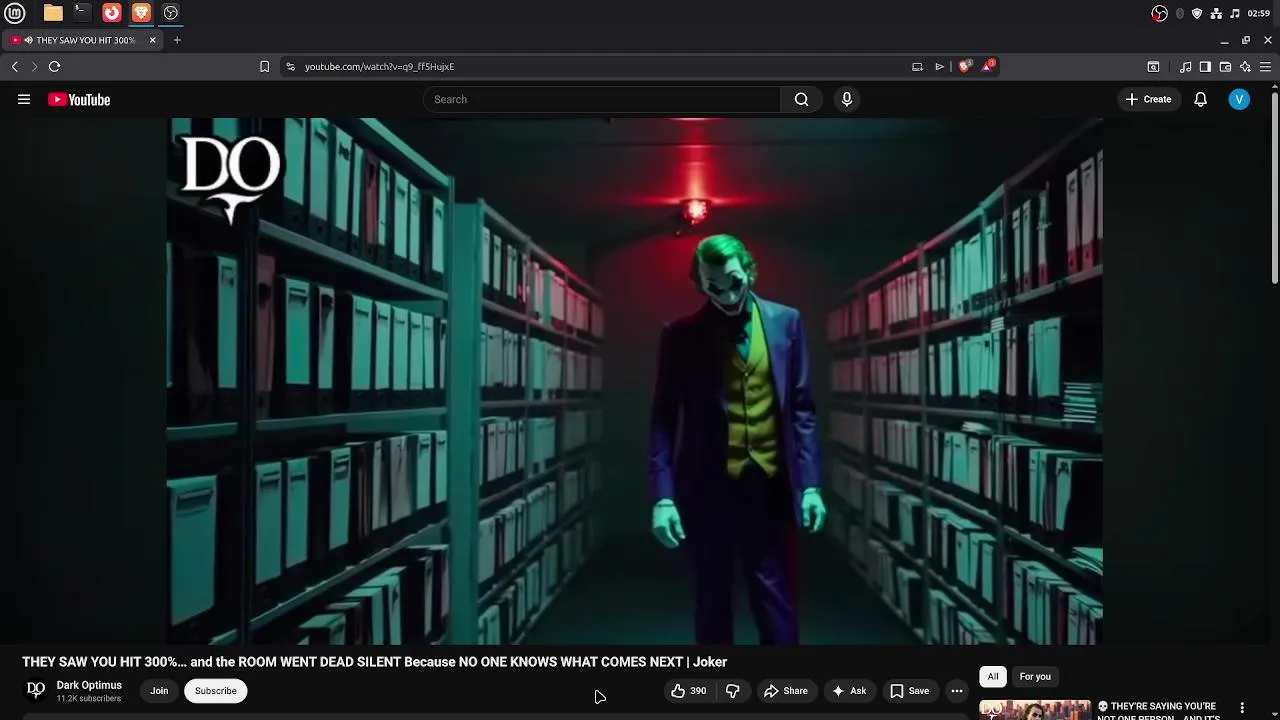This screenshot has width=1280, height=720.
Task: Click the panel clock showing 02:59
Action: click(x=1259, y=13)
